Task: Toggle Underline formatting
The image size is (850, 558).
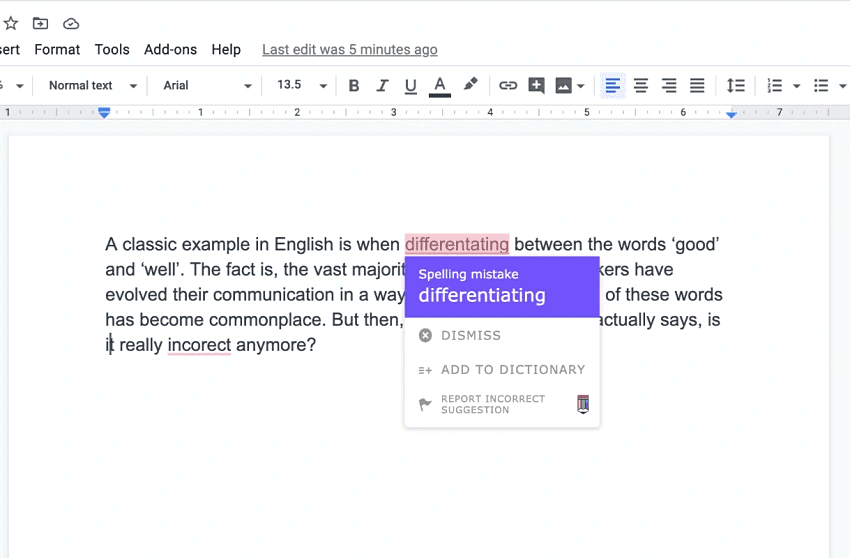Action: coord(411,86)
